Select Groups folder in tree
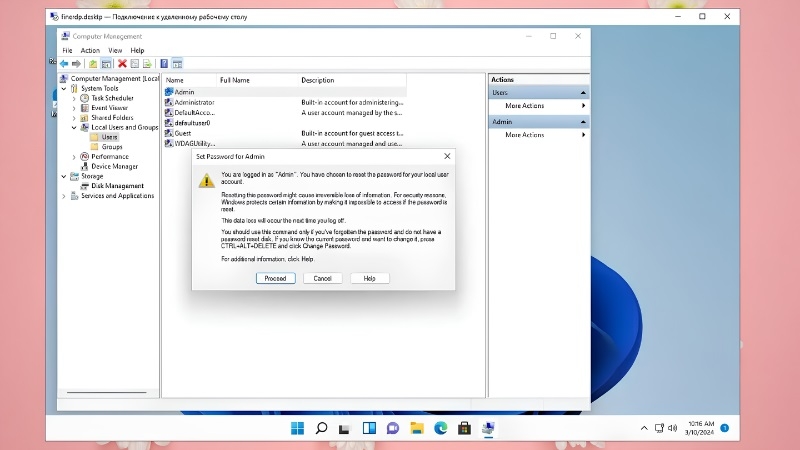Screen dimensions: 800x450 click(112, 146)
